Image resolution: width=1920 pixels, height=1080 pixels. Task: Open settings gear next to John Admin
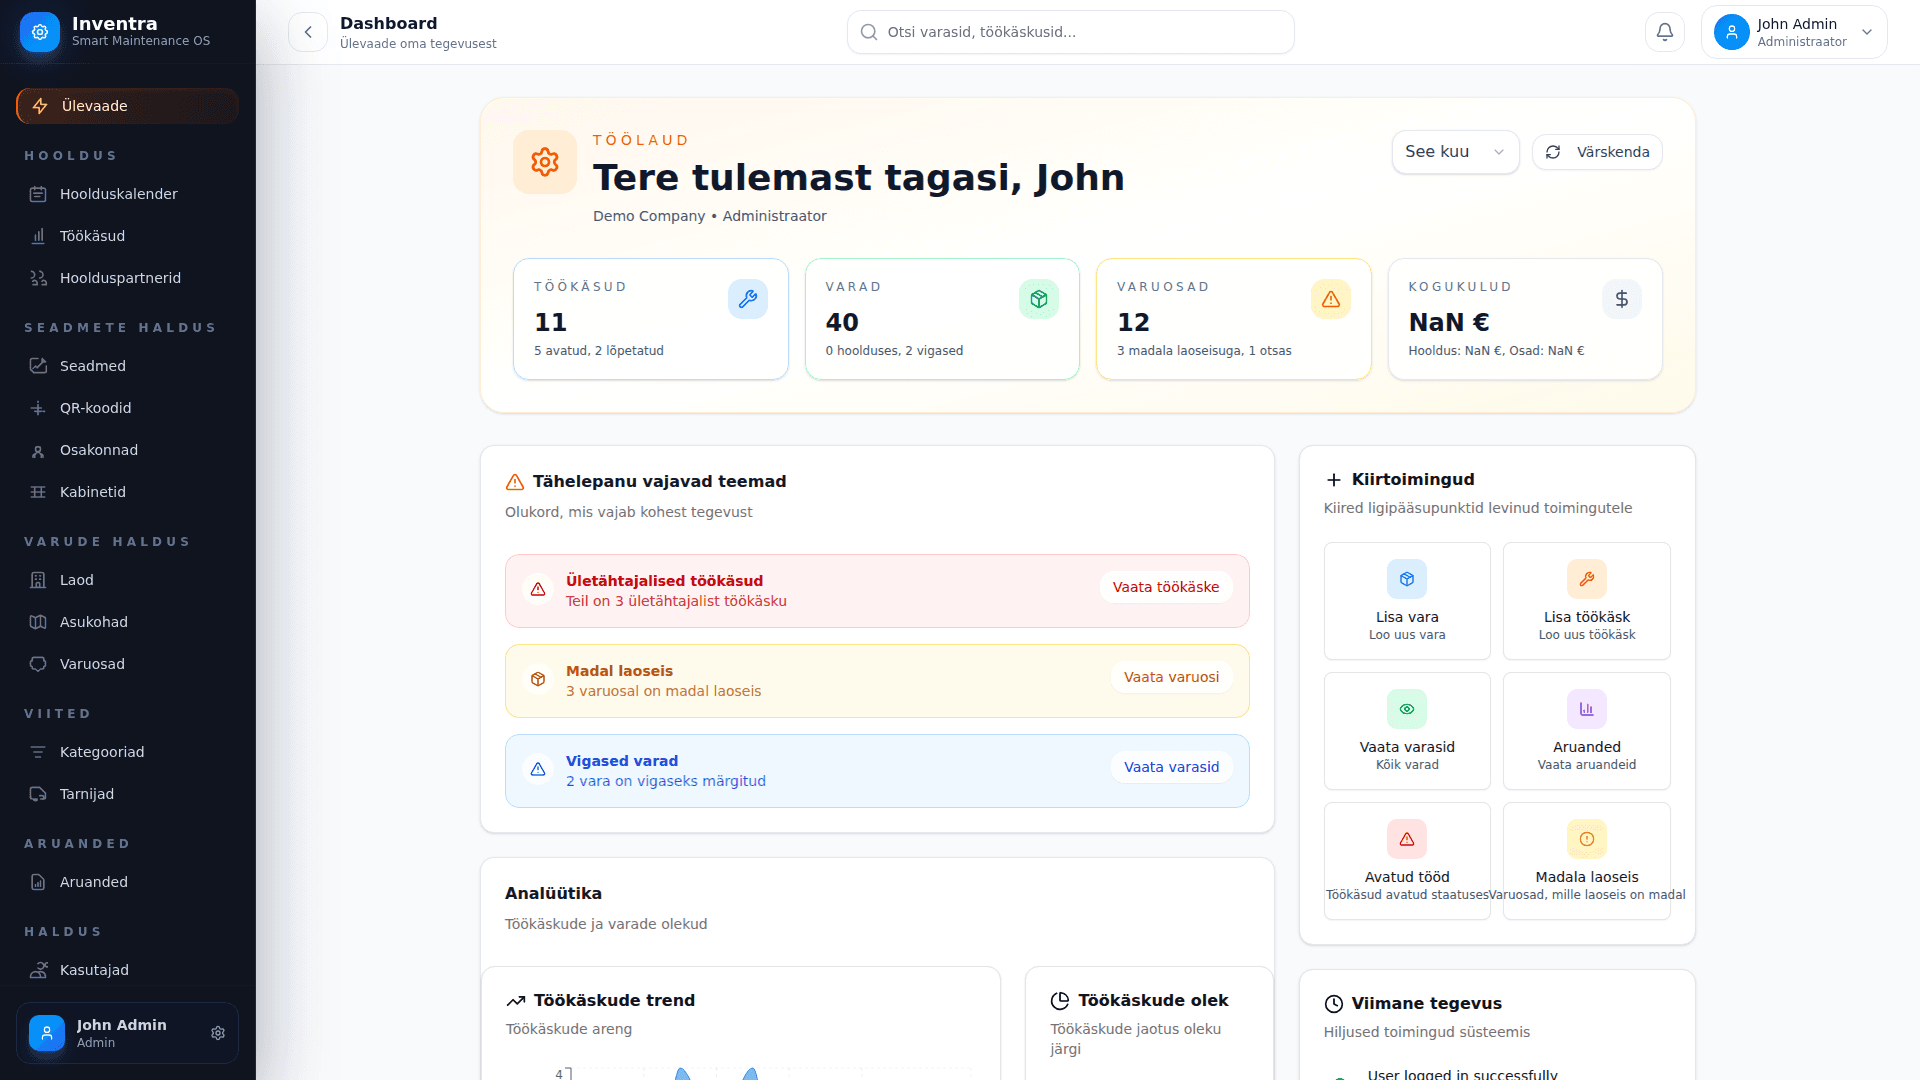218,1033
